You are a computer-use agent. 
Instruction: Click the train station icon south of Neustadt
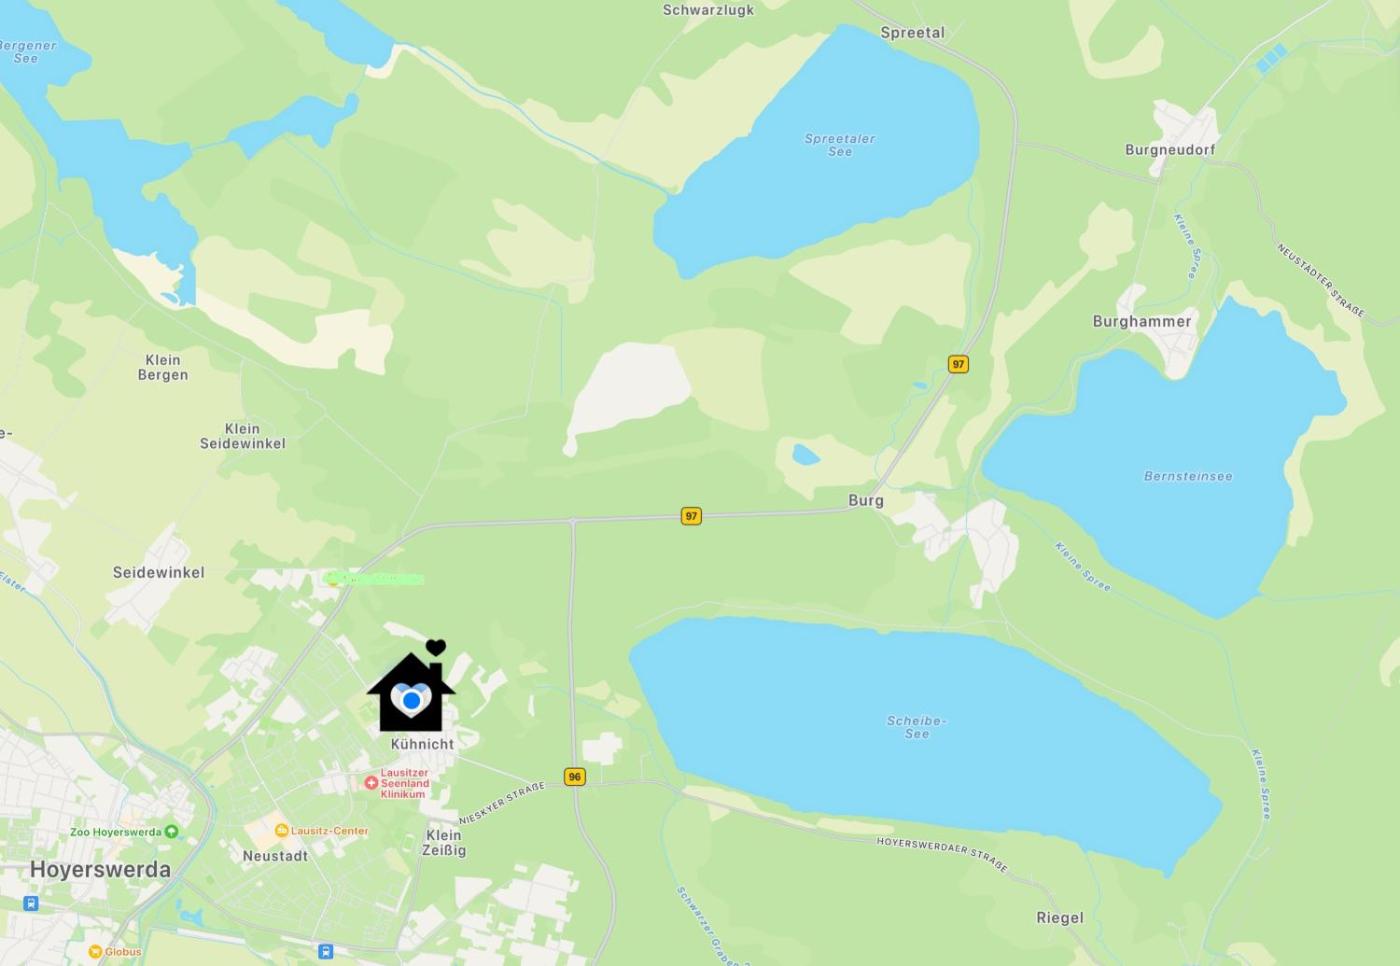[325, 952]
